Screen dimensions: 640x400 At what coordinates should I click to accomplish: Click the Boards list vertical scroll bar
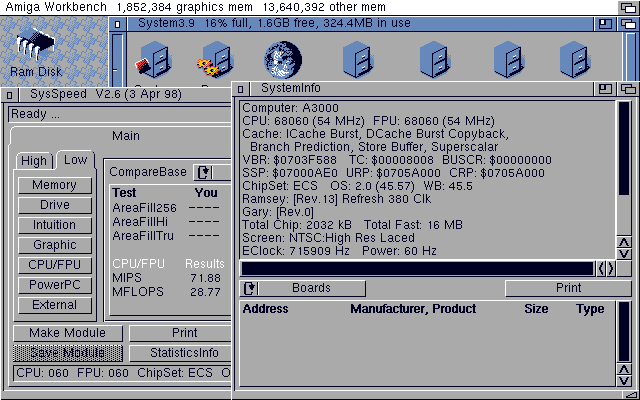point(624,332)
